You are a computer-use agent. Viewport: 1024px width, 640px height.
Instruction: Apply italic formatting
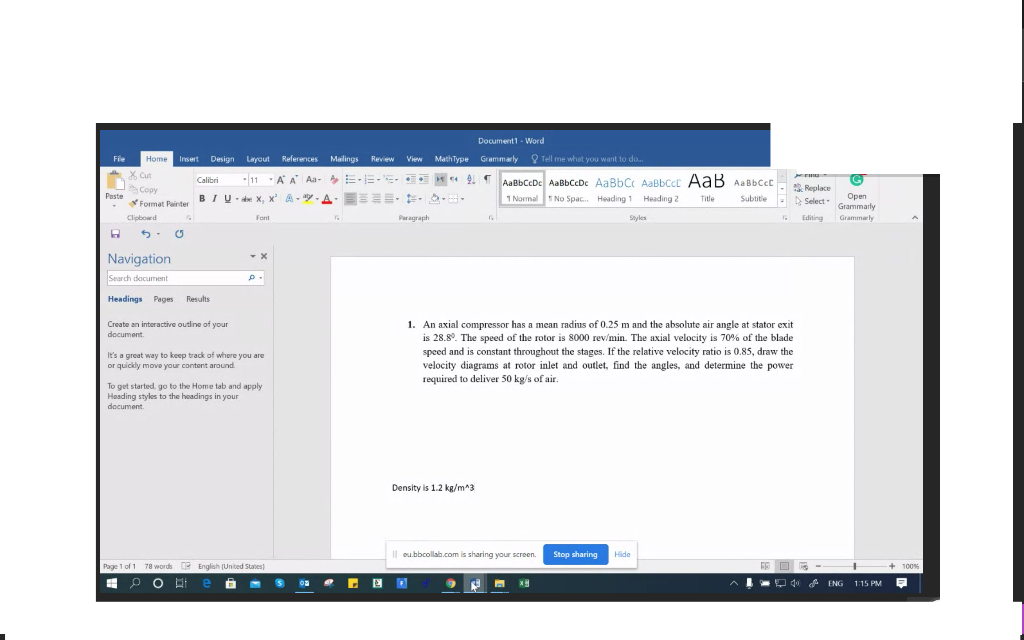pos(214,198)
